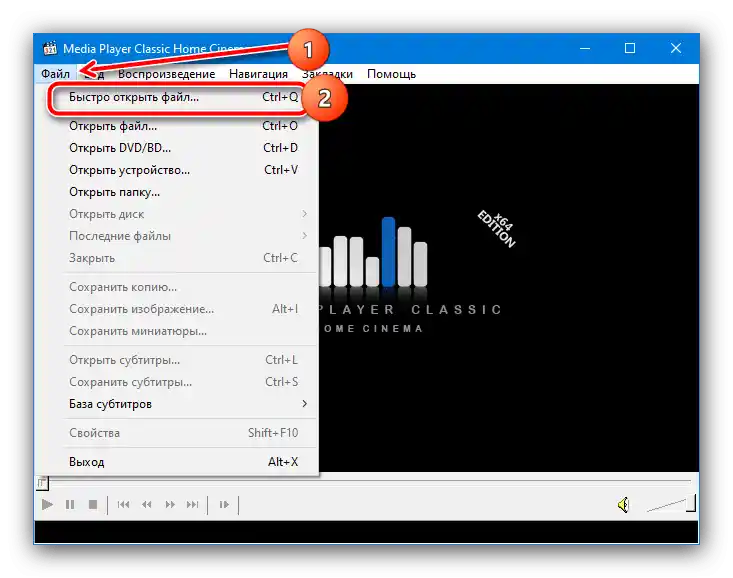This screenshot has width=733, height=578.
Task: Mute audio with the speaker icon
Action: coord(624,505)
